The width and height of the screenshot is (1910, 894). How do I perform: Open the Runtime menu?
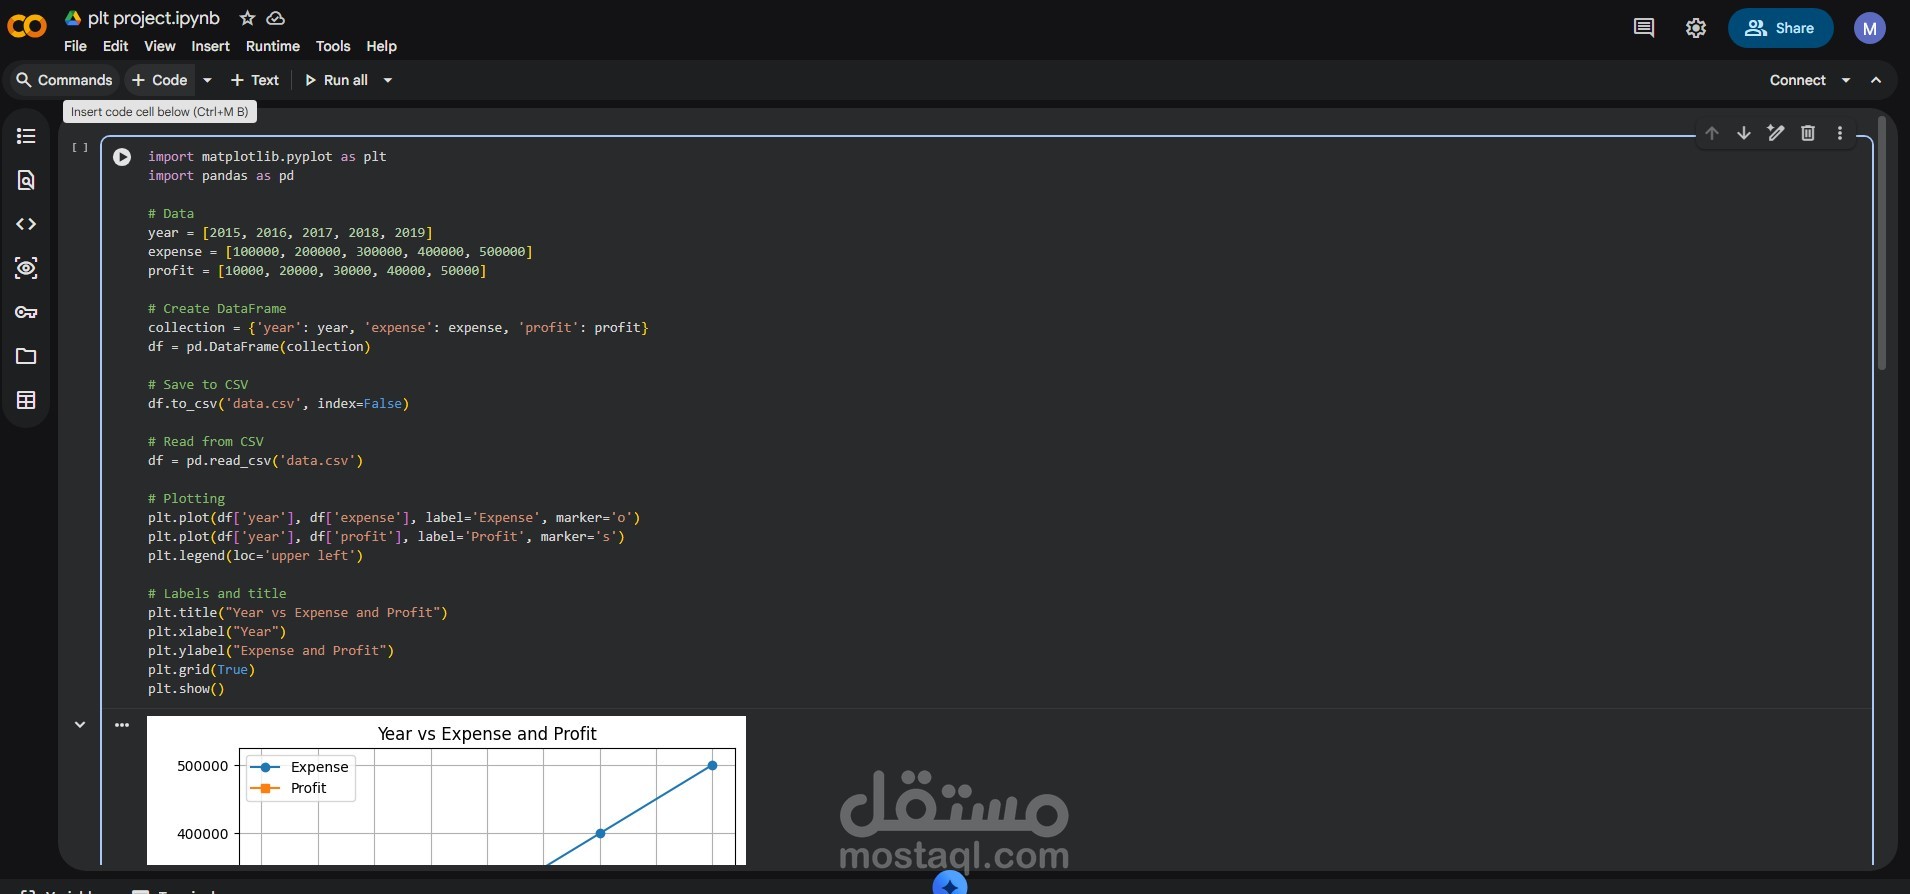click(x=273, y=46)
